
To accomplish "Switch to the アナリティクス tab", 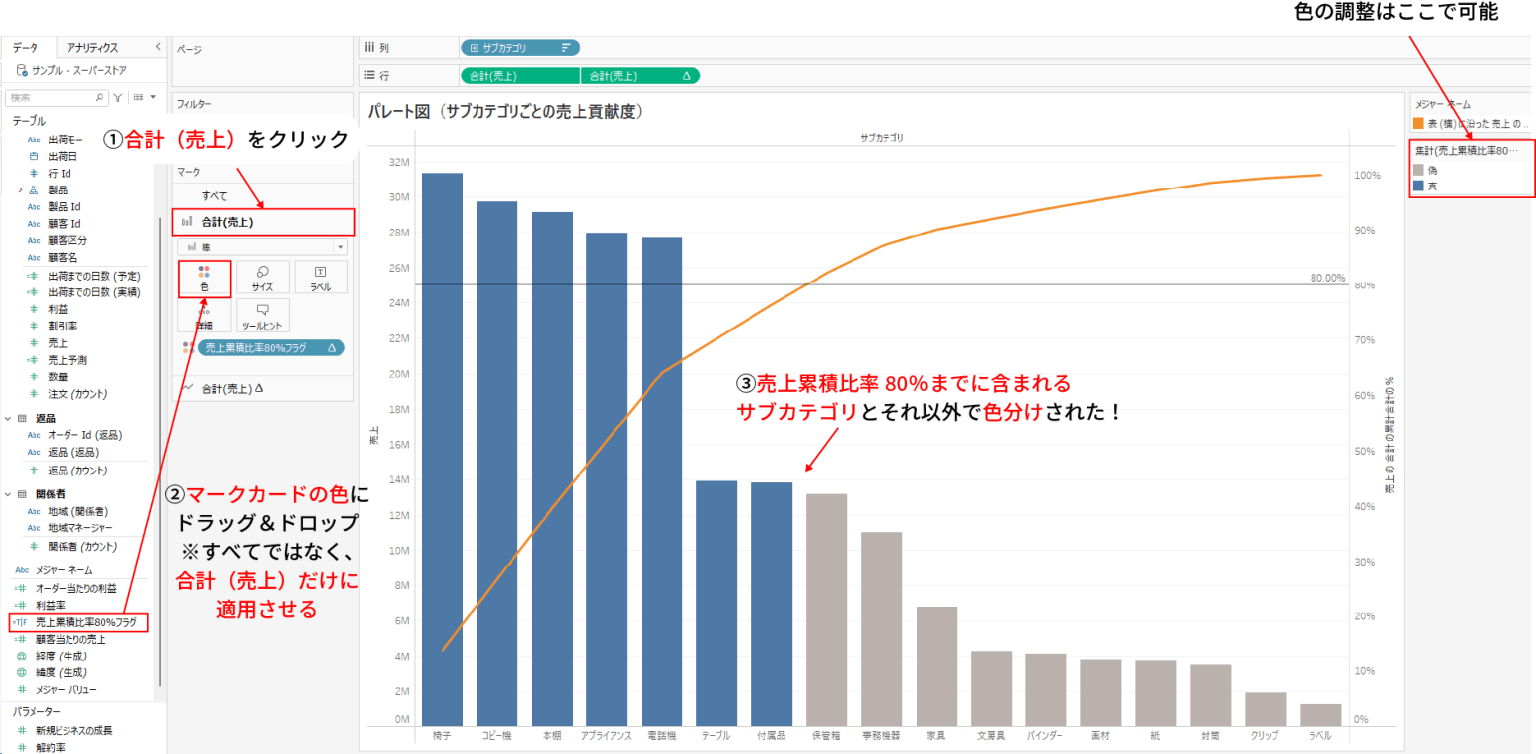I will pyautogui.click(x=91, y=46).
